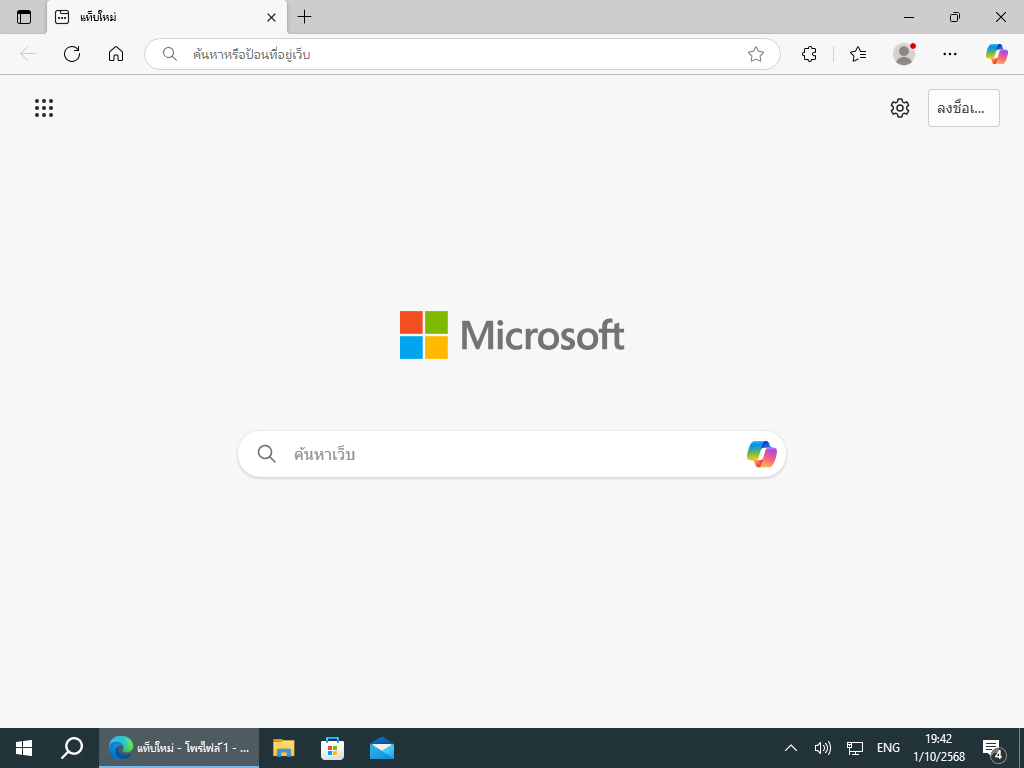This screenshot has height=768, width=1024.
Task: Open the page settings gear icon
Action: (900, 108)
